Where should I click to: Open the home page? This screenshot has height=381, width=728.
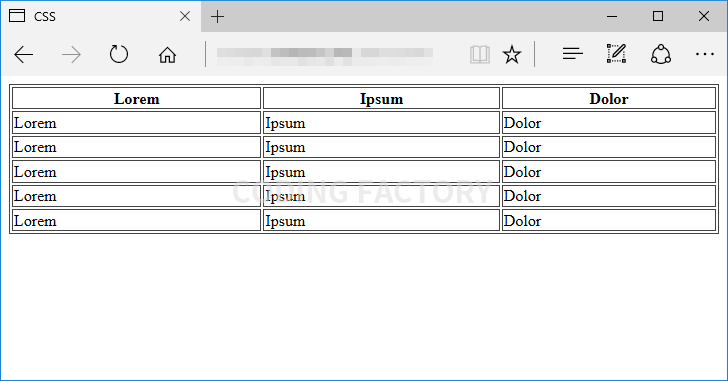click(167, 55)
